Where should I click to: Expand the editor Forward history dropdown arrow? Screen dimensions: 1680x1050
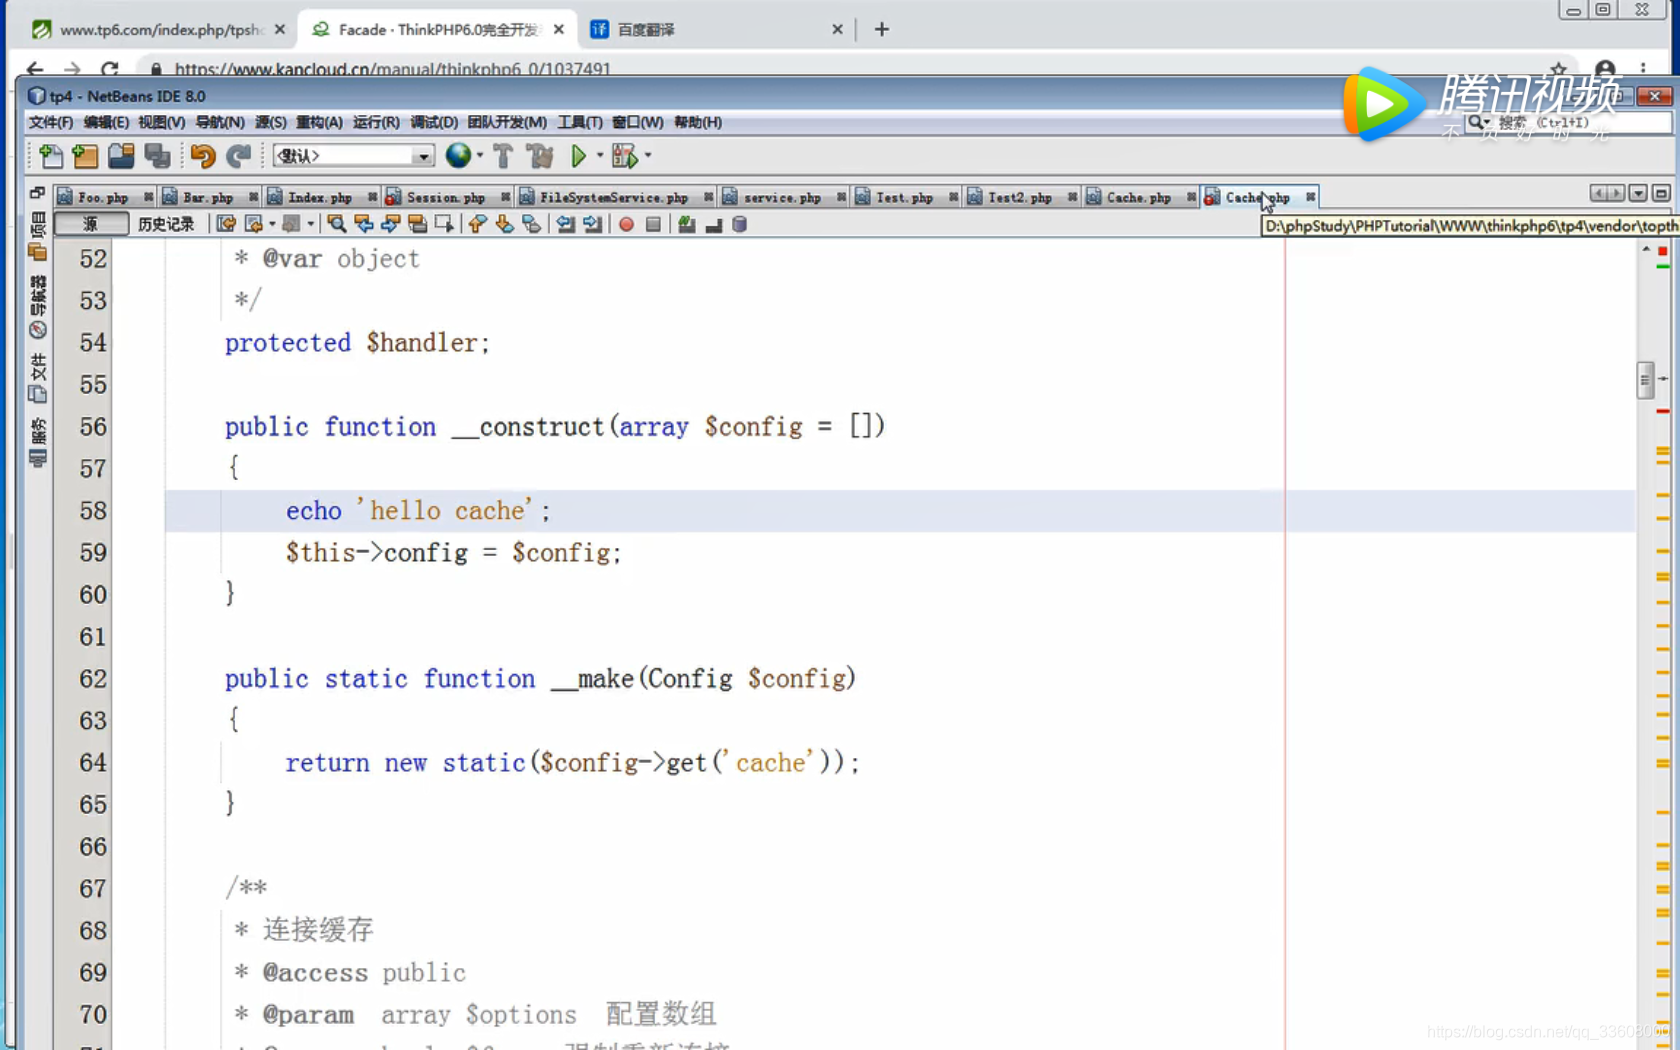(310, 224)
